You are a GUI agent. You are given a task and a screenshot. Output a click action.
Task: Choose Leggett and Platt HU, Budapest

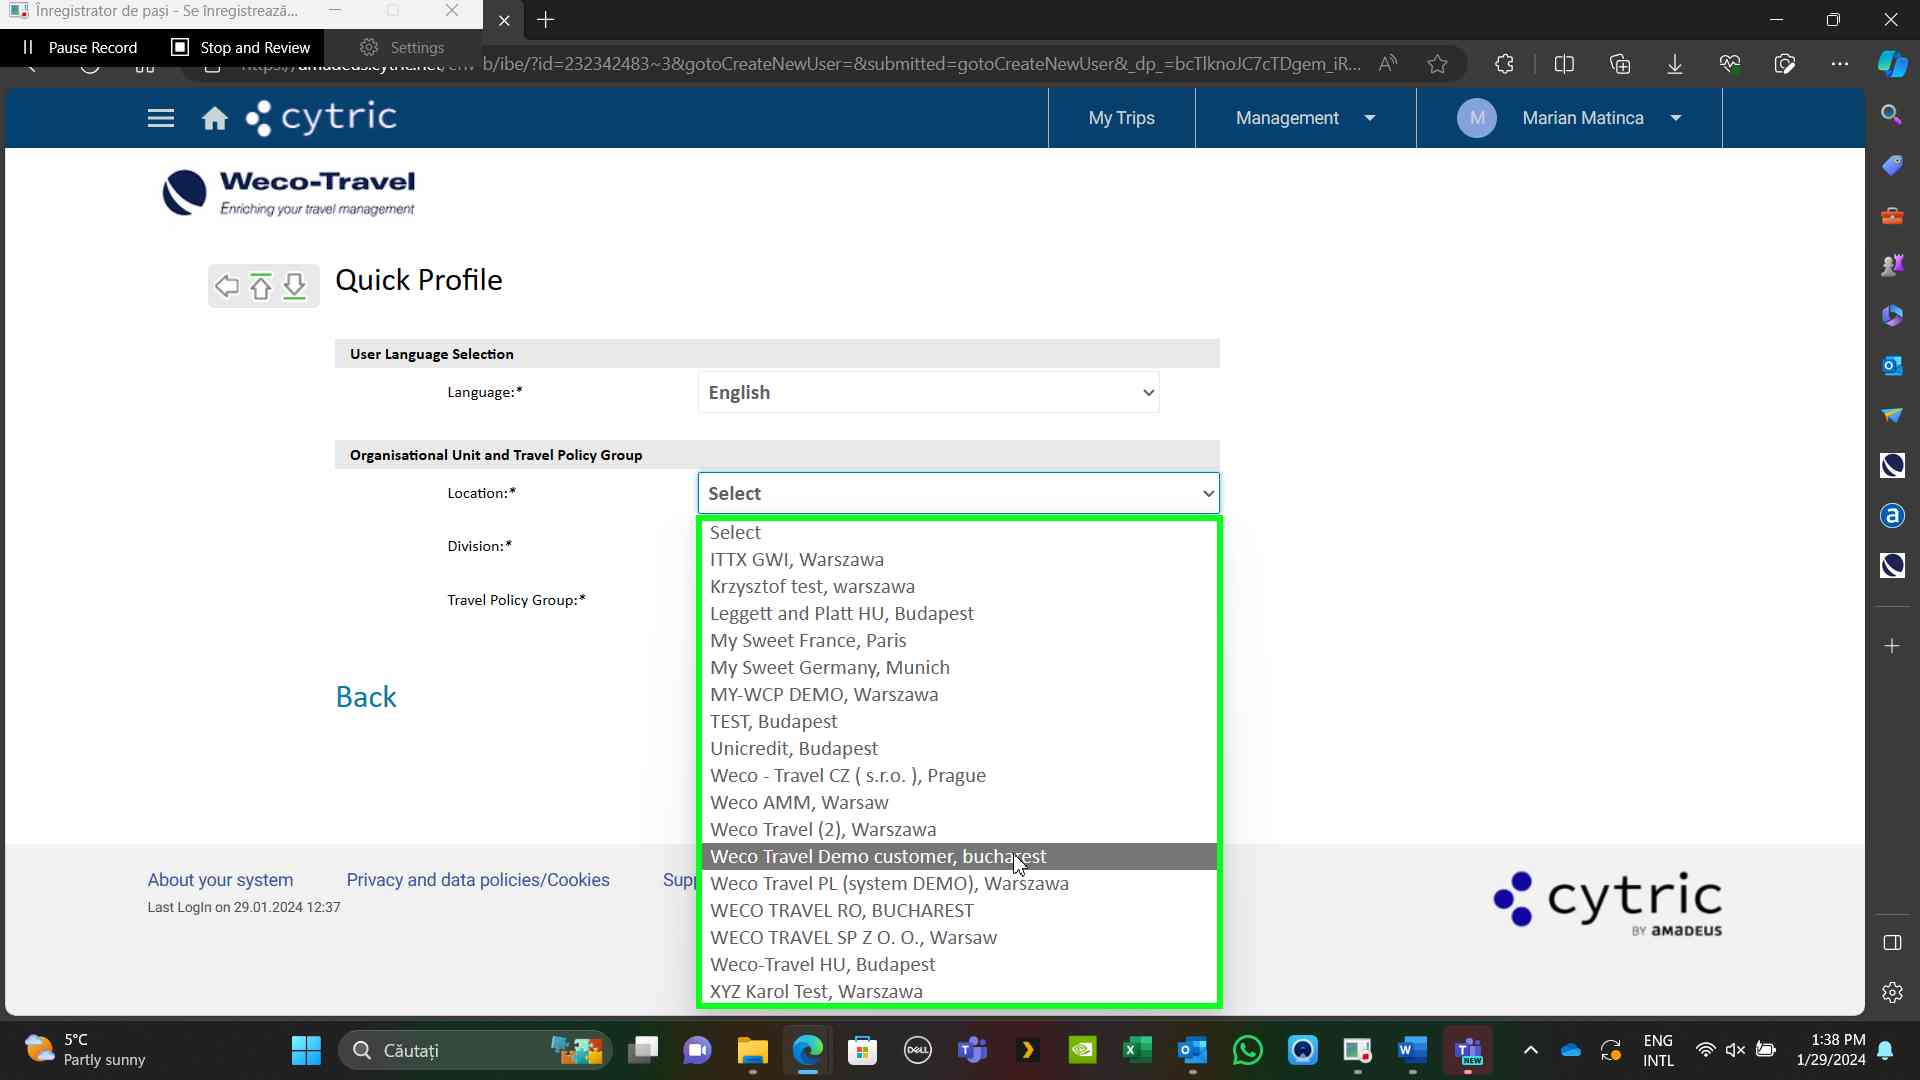click(x=959, y=614)
